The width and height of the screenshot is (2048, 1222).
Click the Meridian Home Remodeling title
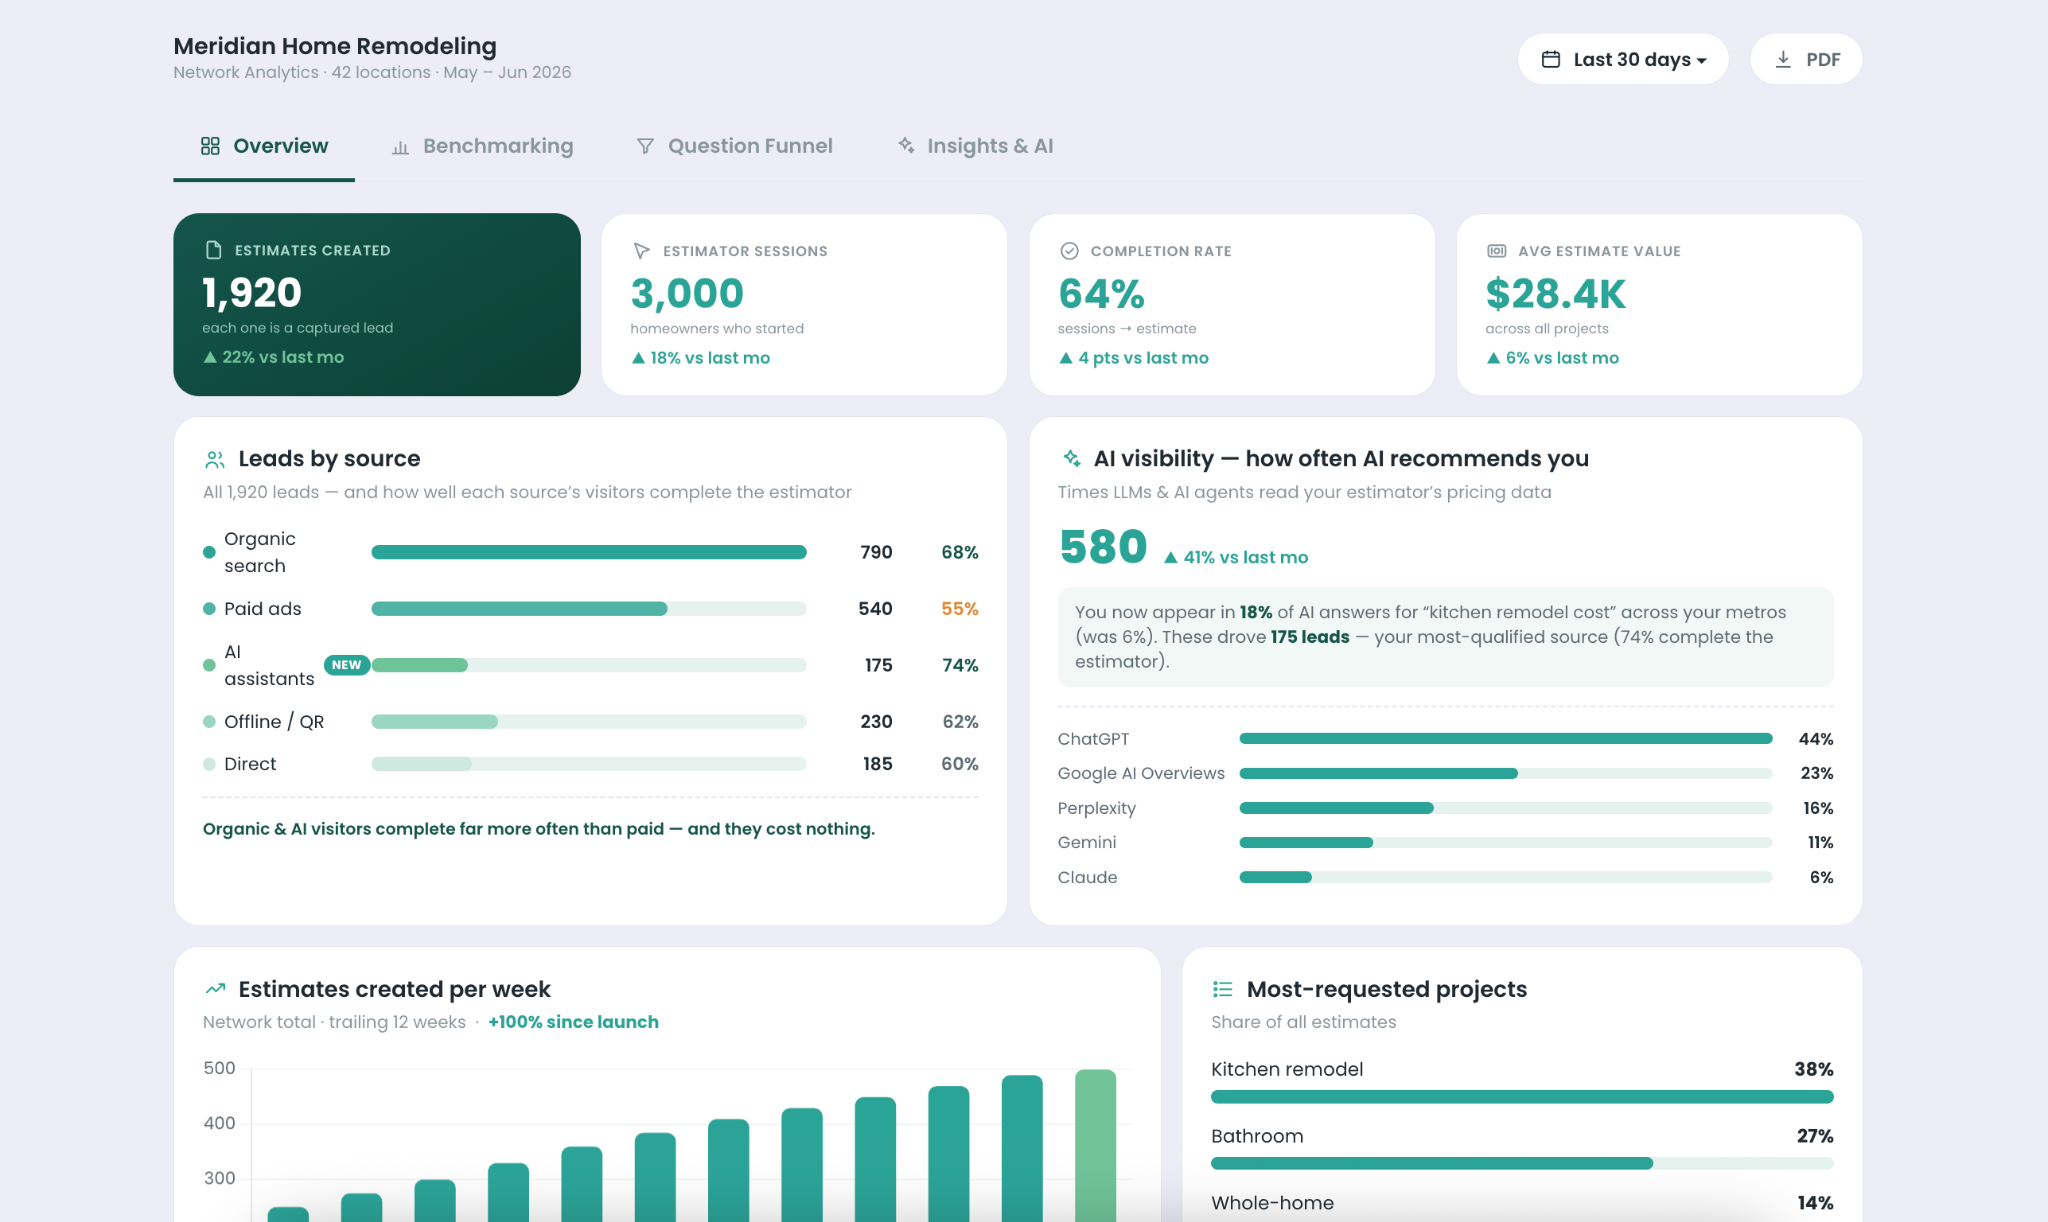coord(335,46)
